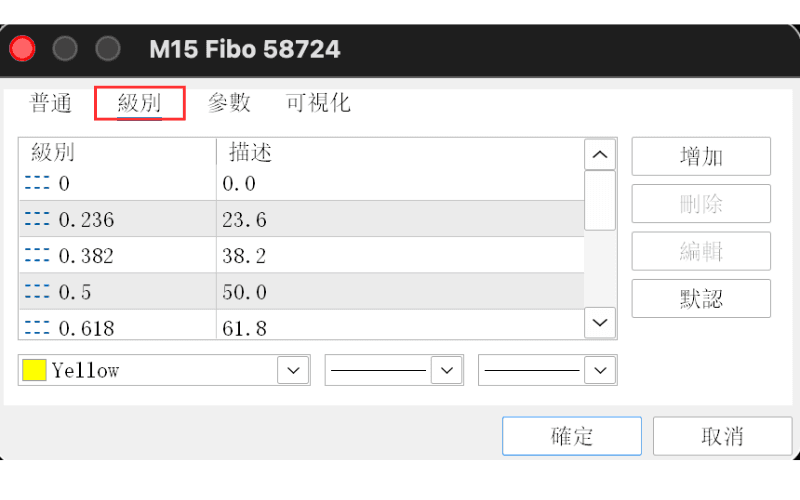Expand the line style dropdown
This screenshot has height=500, width=800.
447,370
